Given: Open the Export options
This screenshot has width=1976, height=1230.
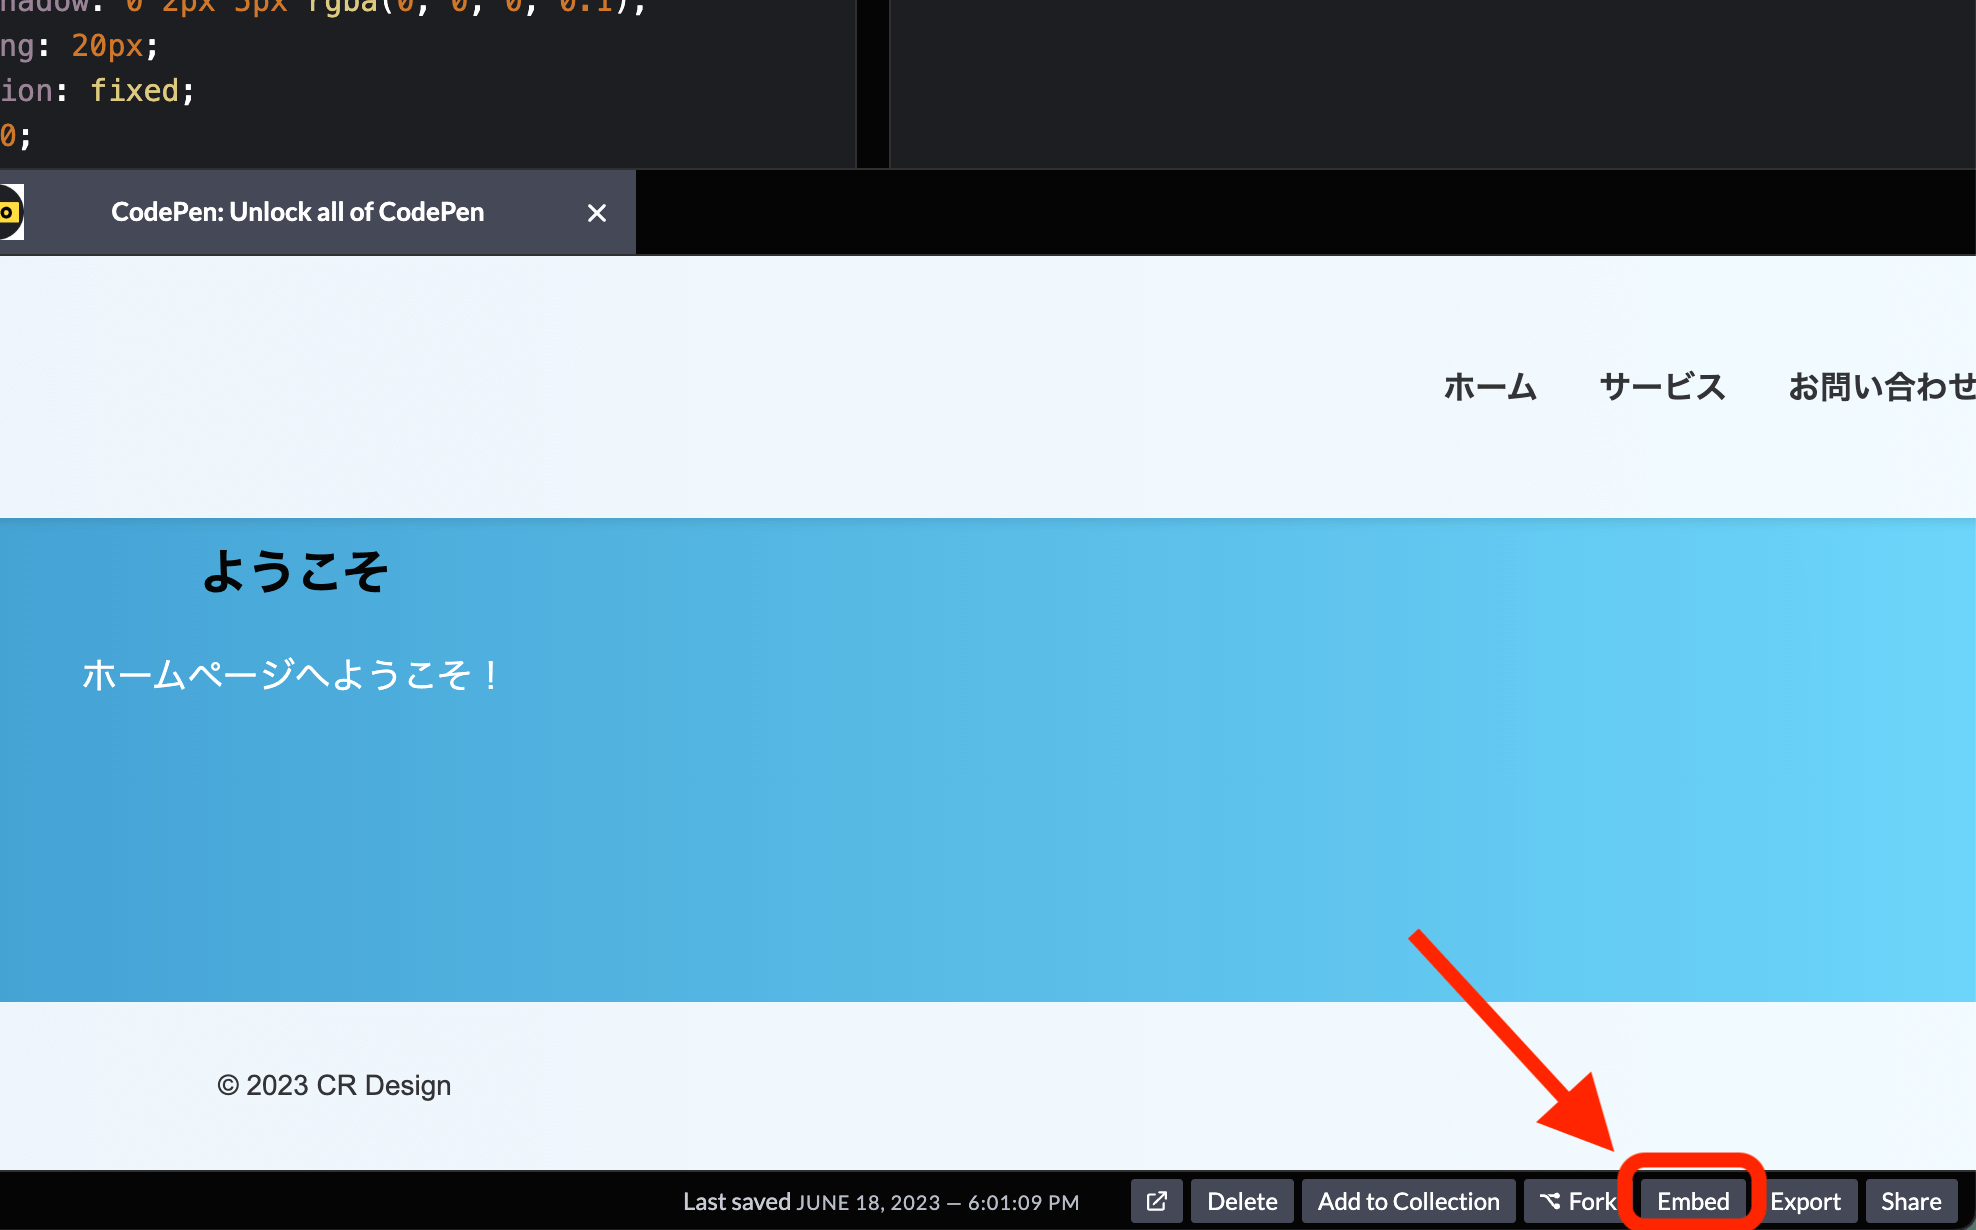Looking at the screenshot, I should pyautogui.click(x=1807, y=1201).
